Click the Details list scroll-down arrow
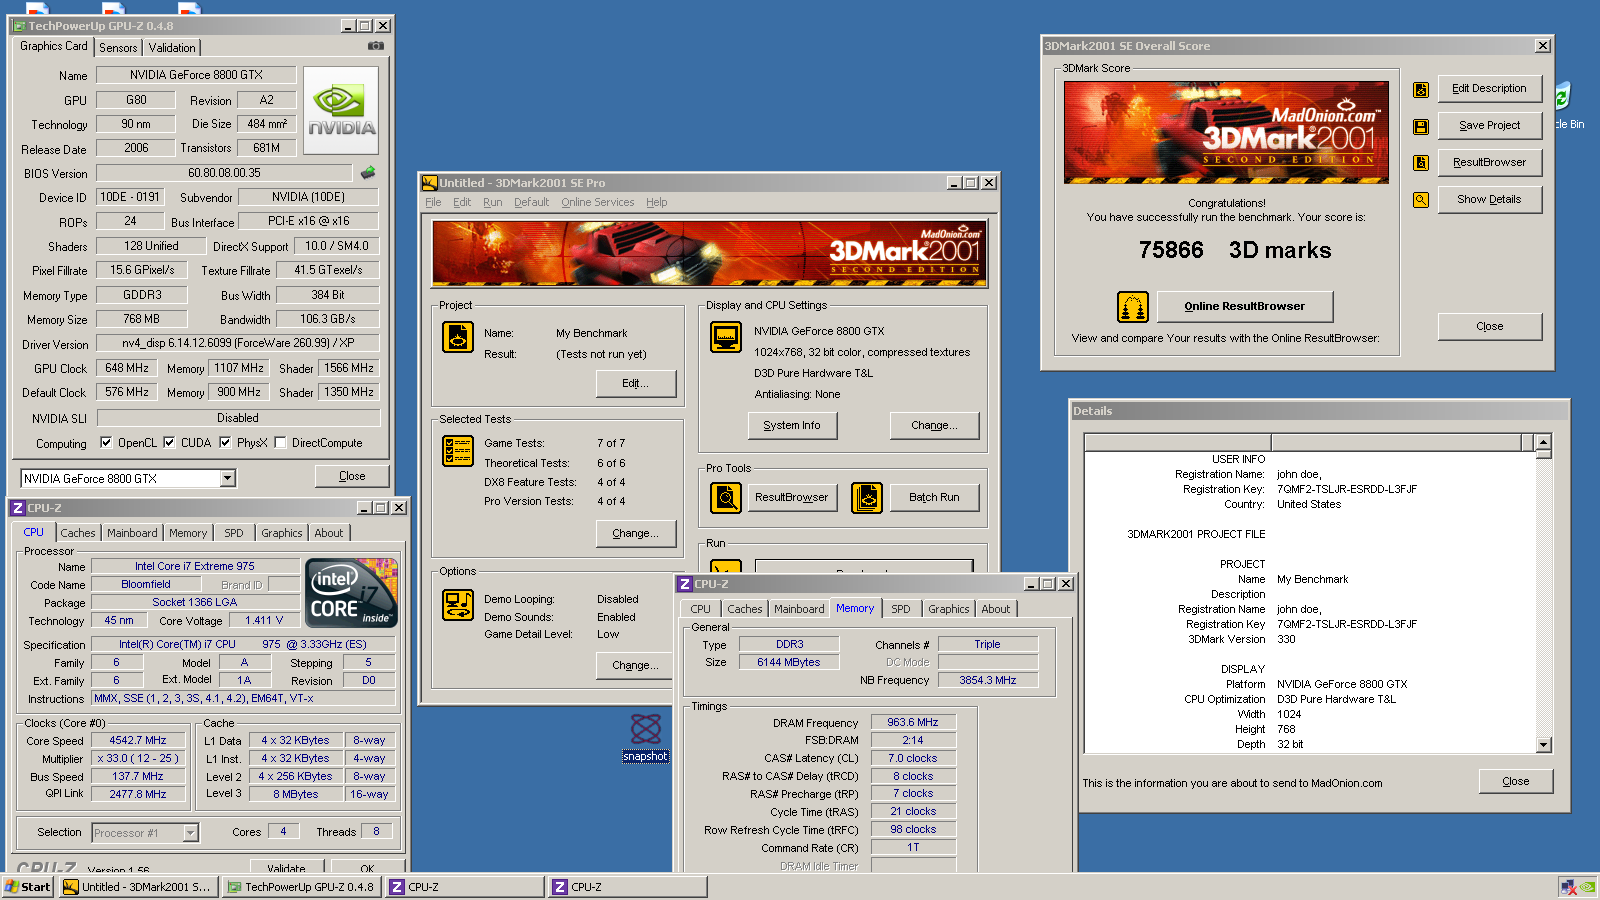The width and height of the screenshot is (1600, 900). pyautogui.click(x=1543, y=744)
